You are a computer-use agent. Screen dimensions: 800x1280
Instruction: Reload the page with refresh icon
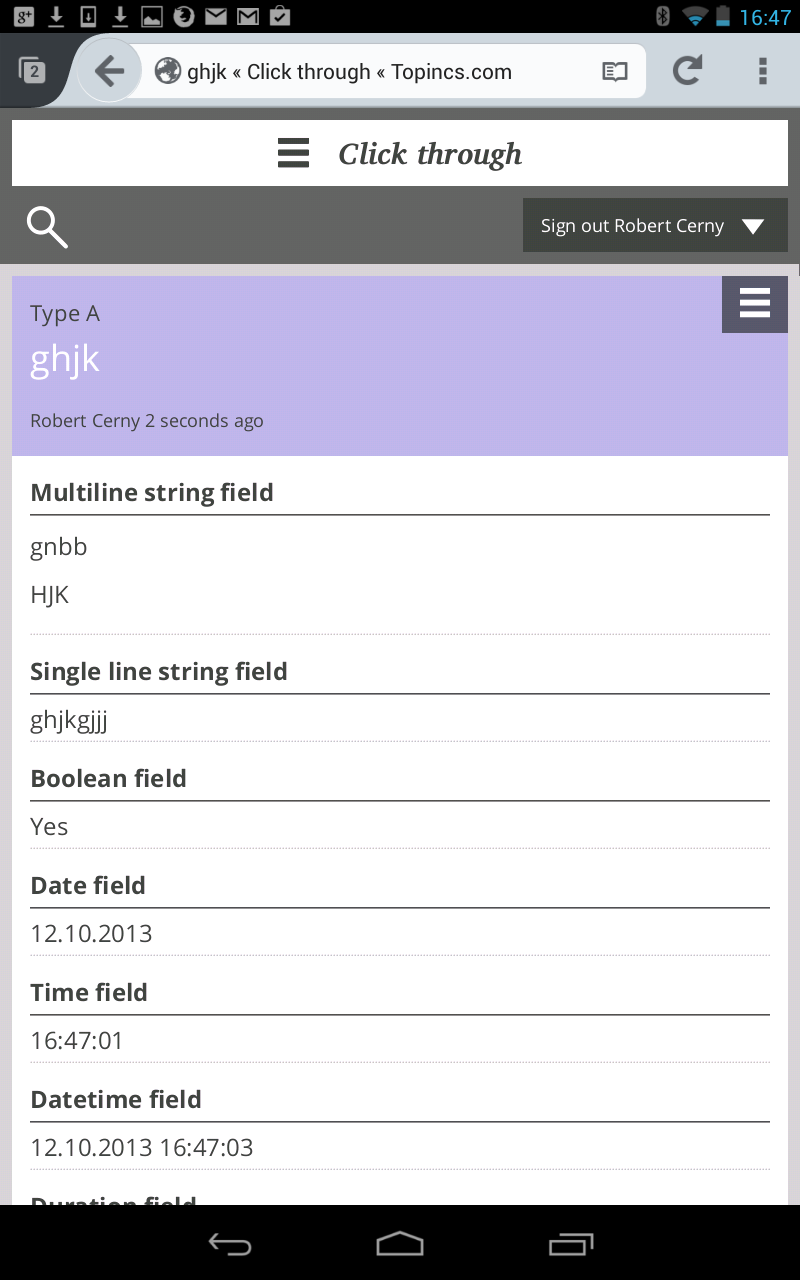pos(687,71)
